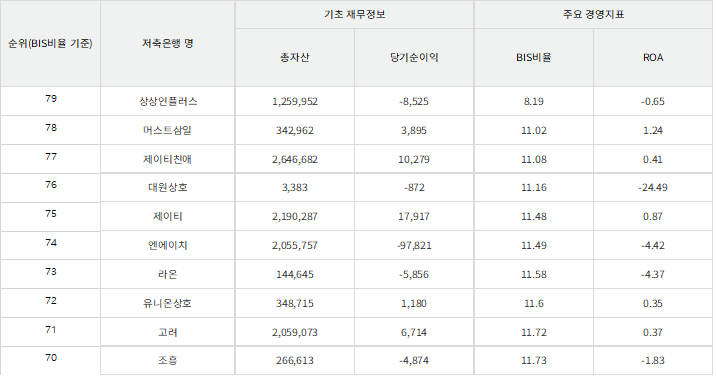Click net income value 6,714
The image size is (716, 378).
tap(414, 333)
